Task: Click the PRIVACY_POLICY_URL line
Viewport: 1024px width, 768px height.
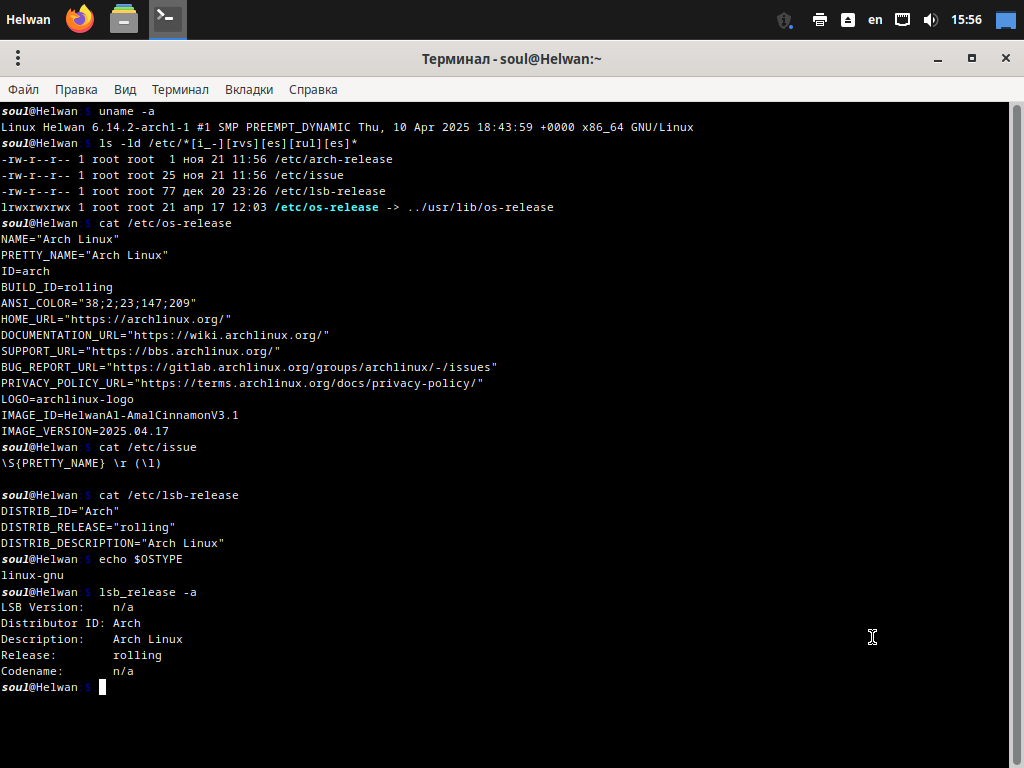Action: pos(242,383)
